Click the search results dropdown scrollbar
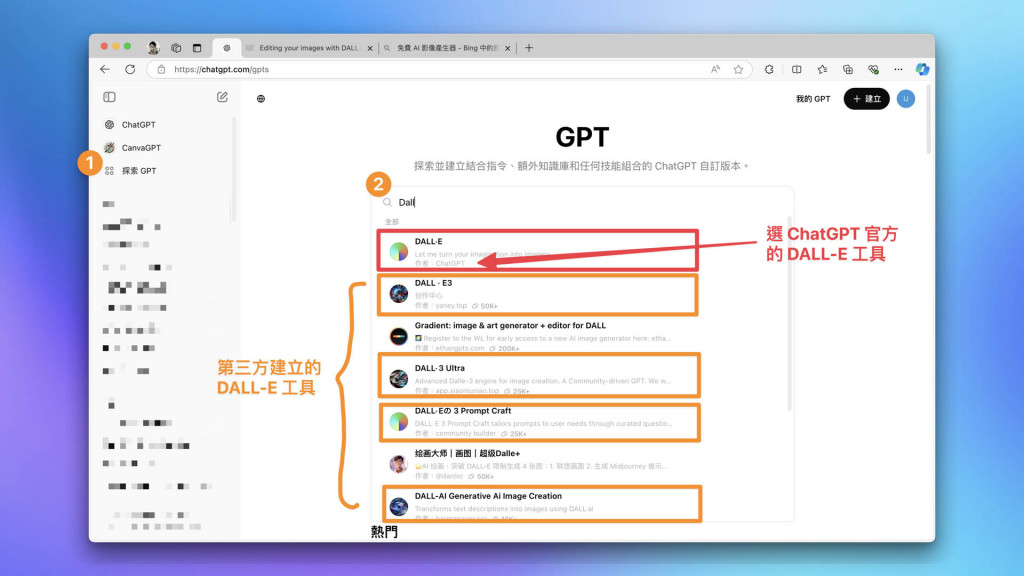The height and width of the screenshot is (576, 1024). click(790, 313)
